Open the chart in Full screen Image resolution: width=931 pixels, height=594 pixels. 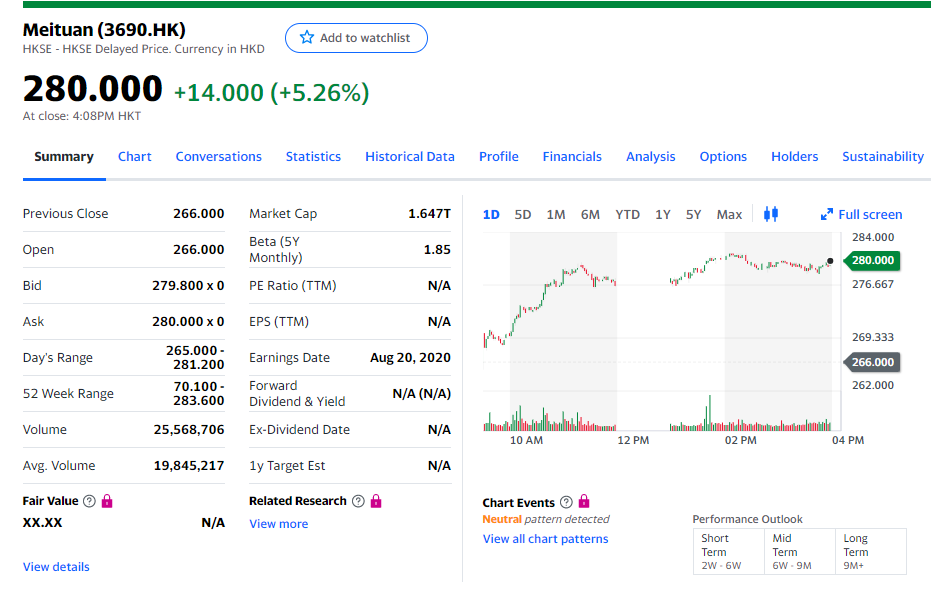click(861, 214)
